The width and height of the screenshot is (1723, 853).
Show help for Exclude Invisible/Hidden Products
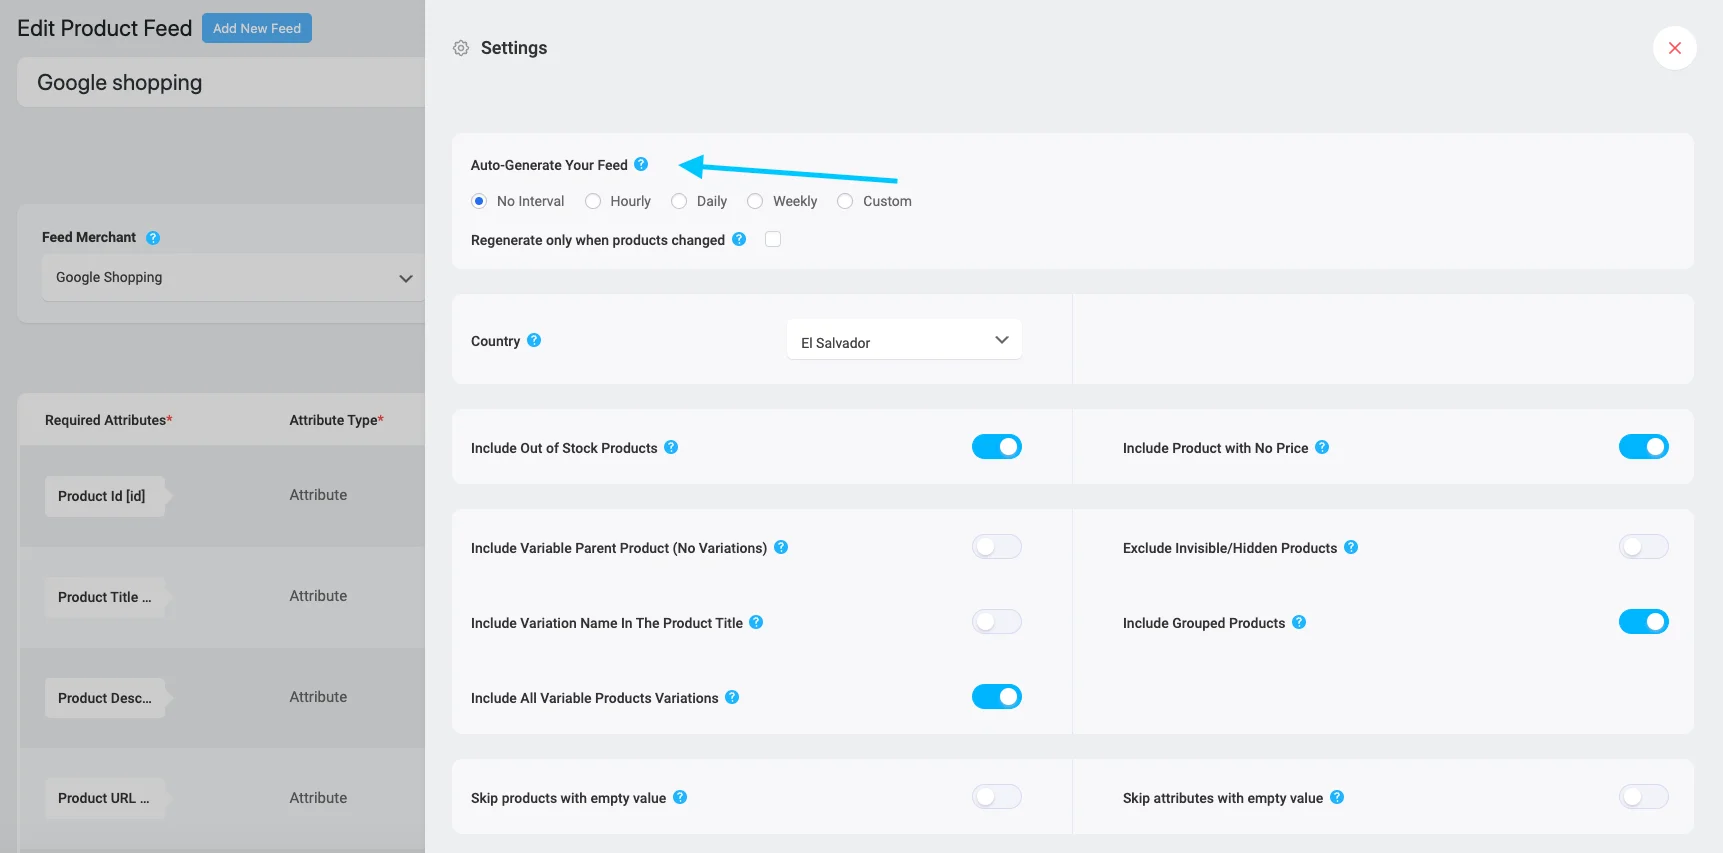tap(1351, 547)
